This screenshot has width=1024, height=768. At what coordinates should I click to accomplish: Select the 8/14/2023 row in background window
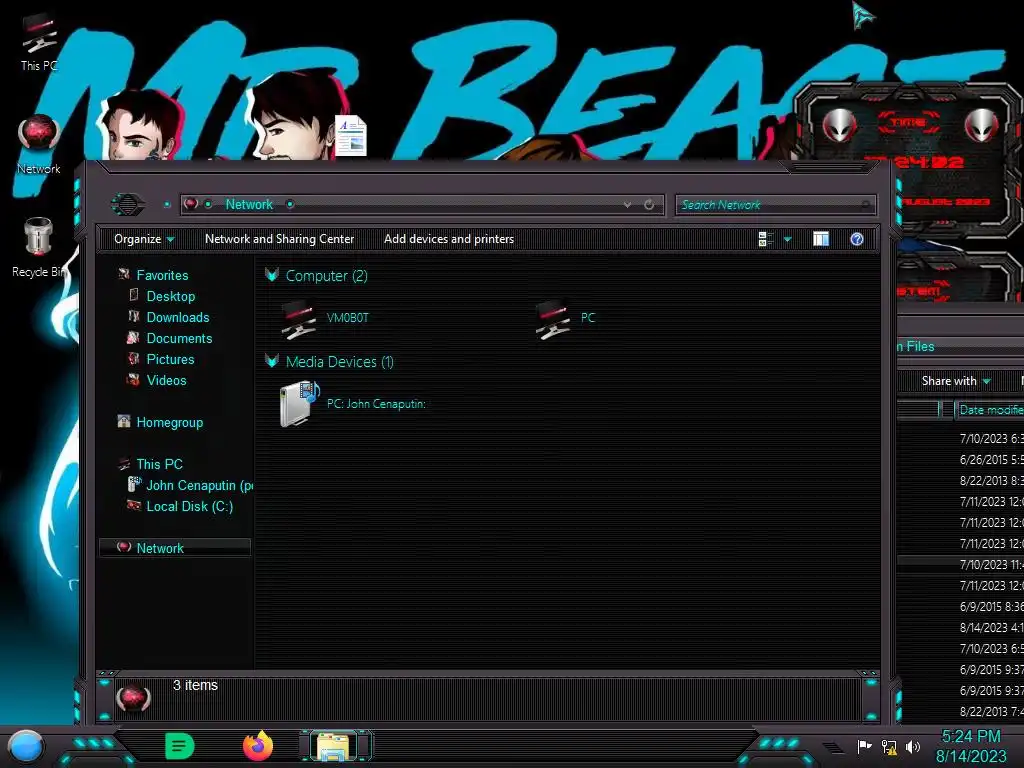pos(961,628)
